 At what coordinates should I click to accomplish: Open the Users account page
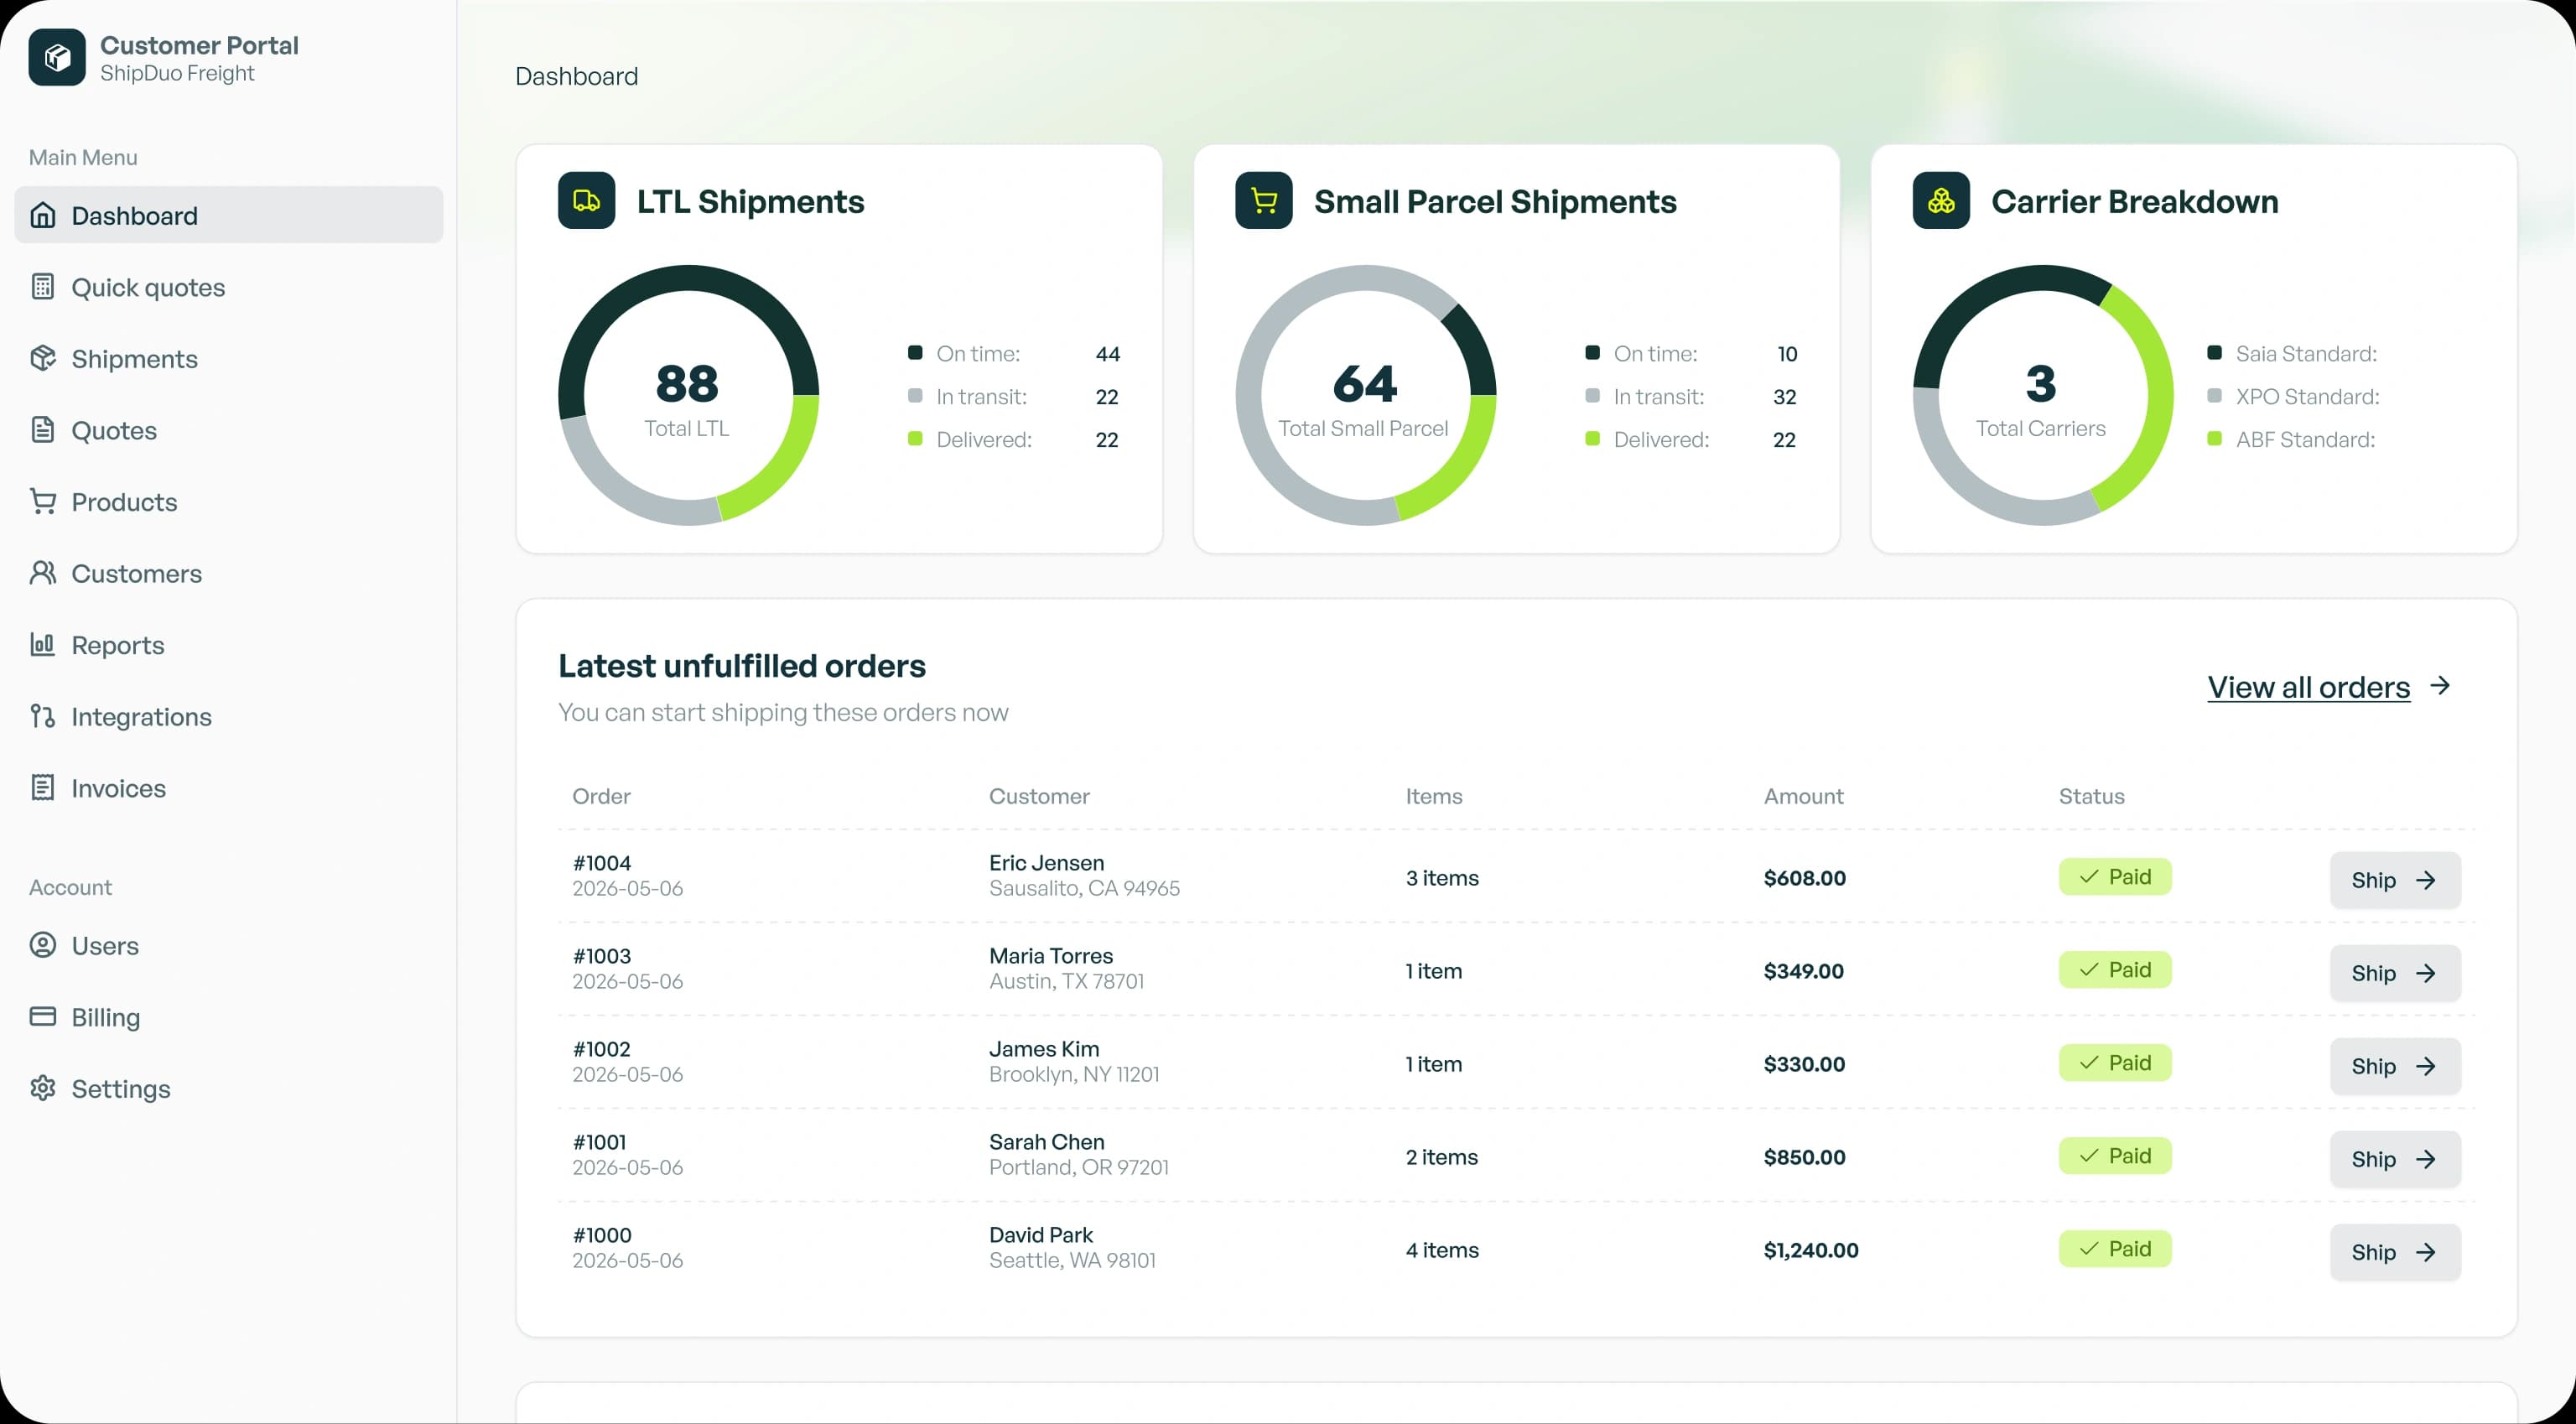tap(229, 945)
